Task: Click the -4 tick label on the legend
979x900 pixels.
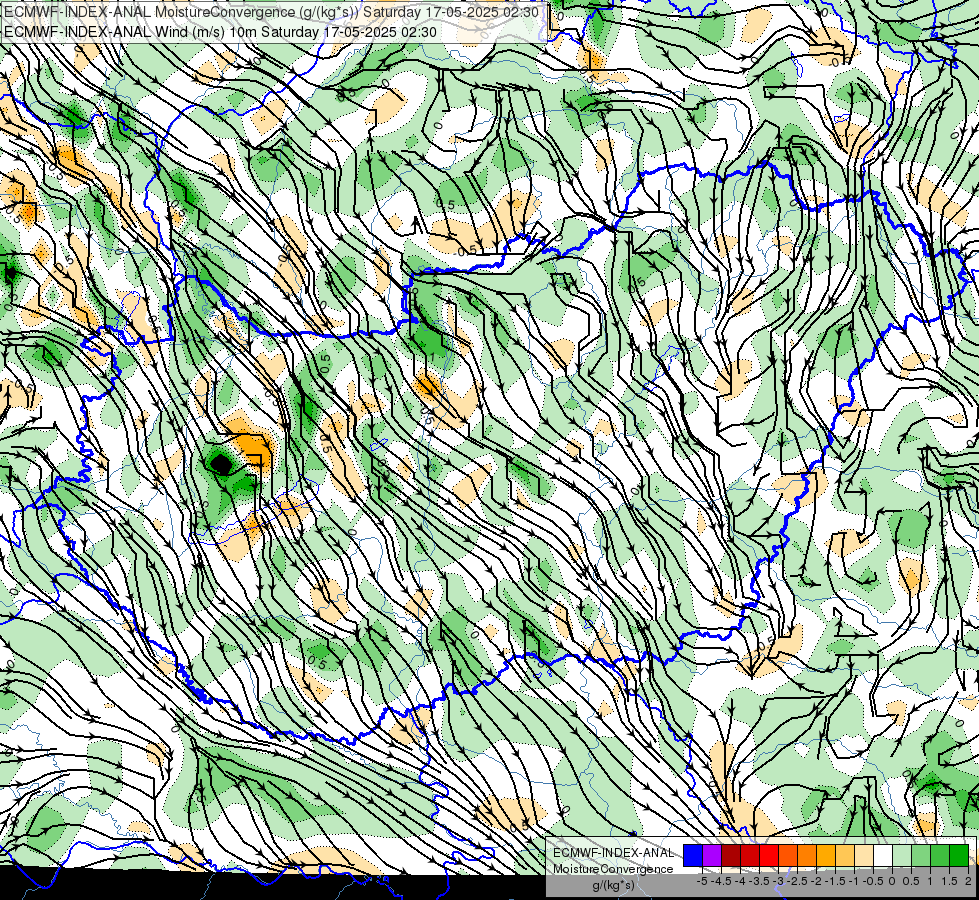Action: 740,881
